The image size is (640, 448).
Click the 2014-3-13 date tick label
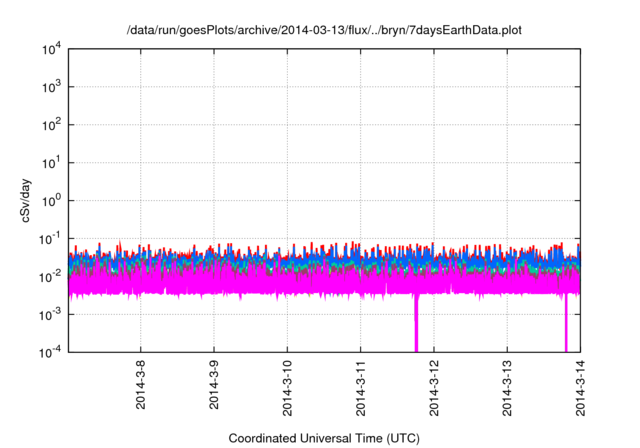click(507, 388)
